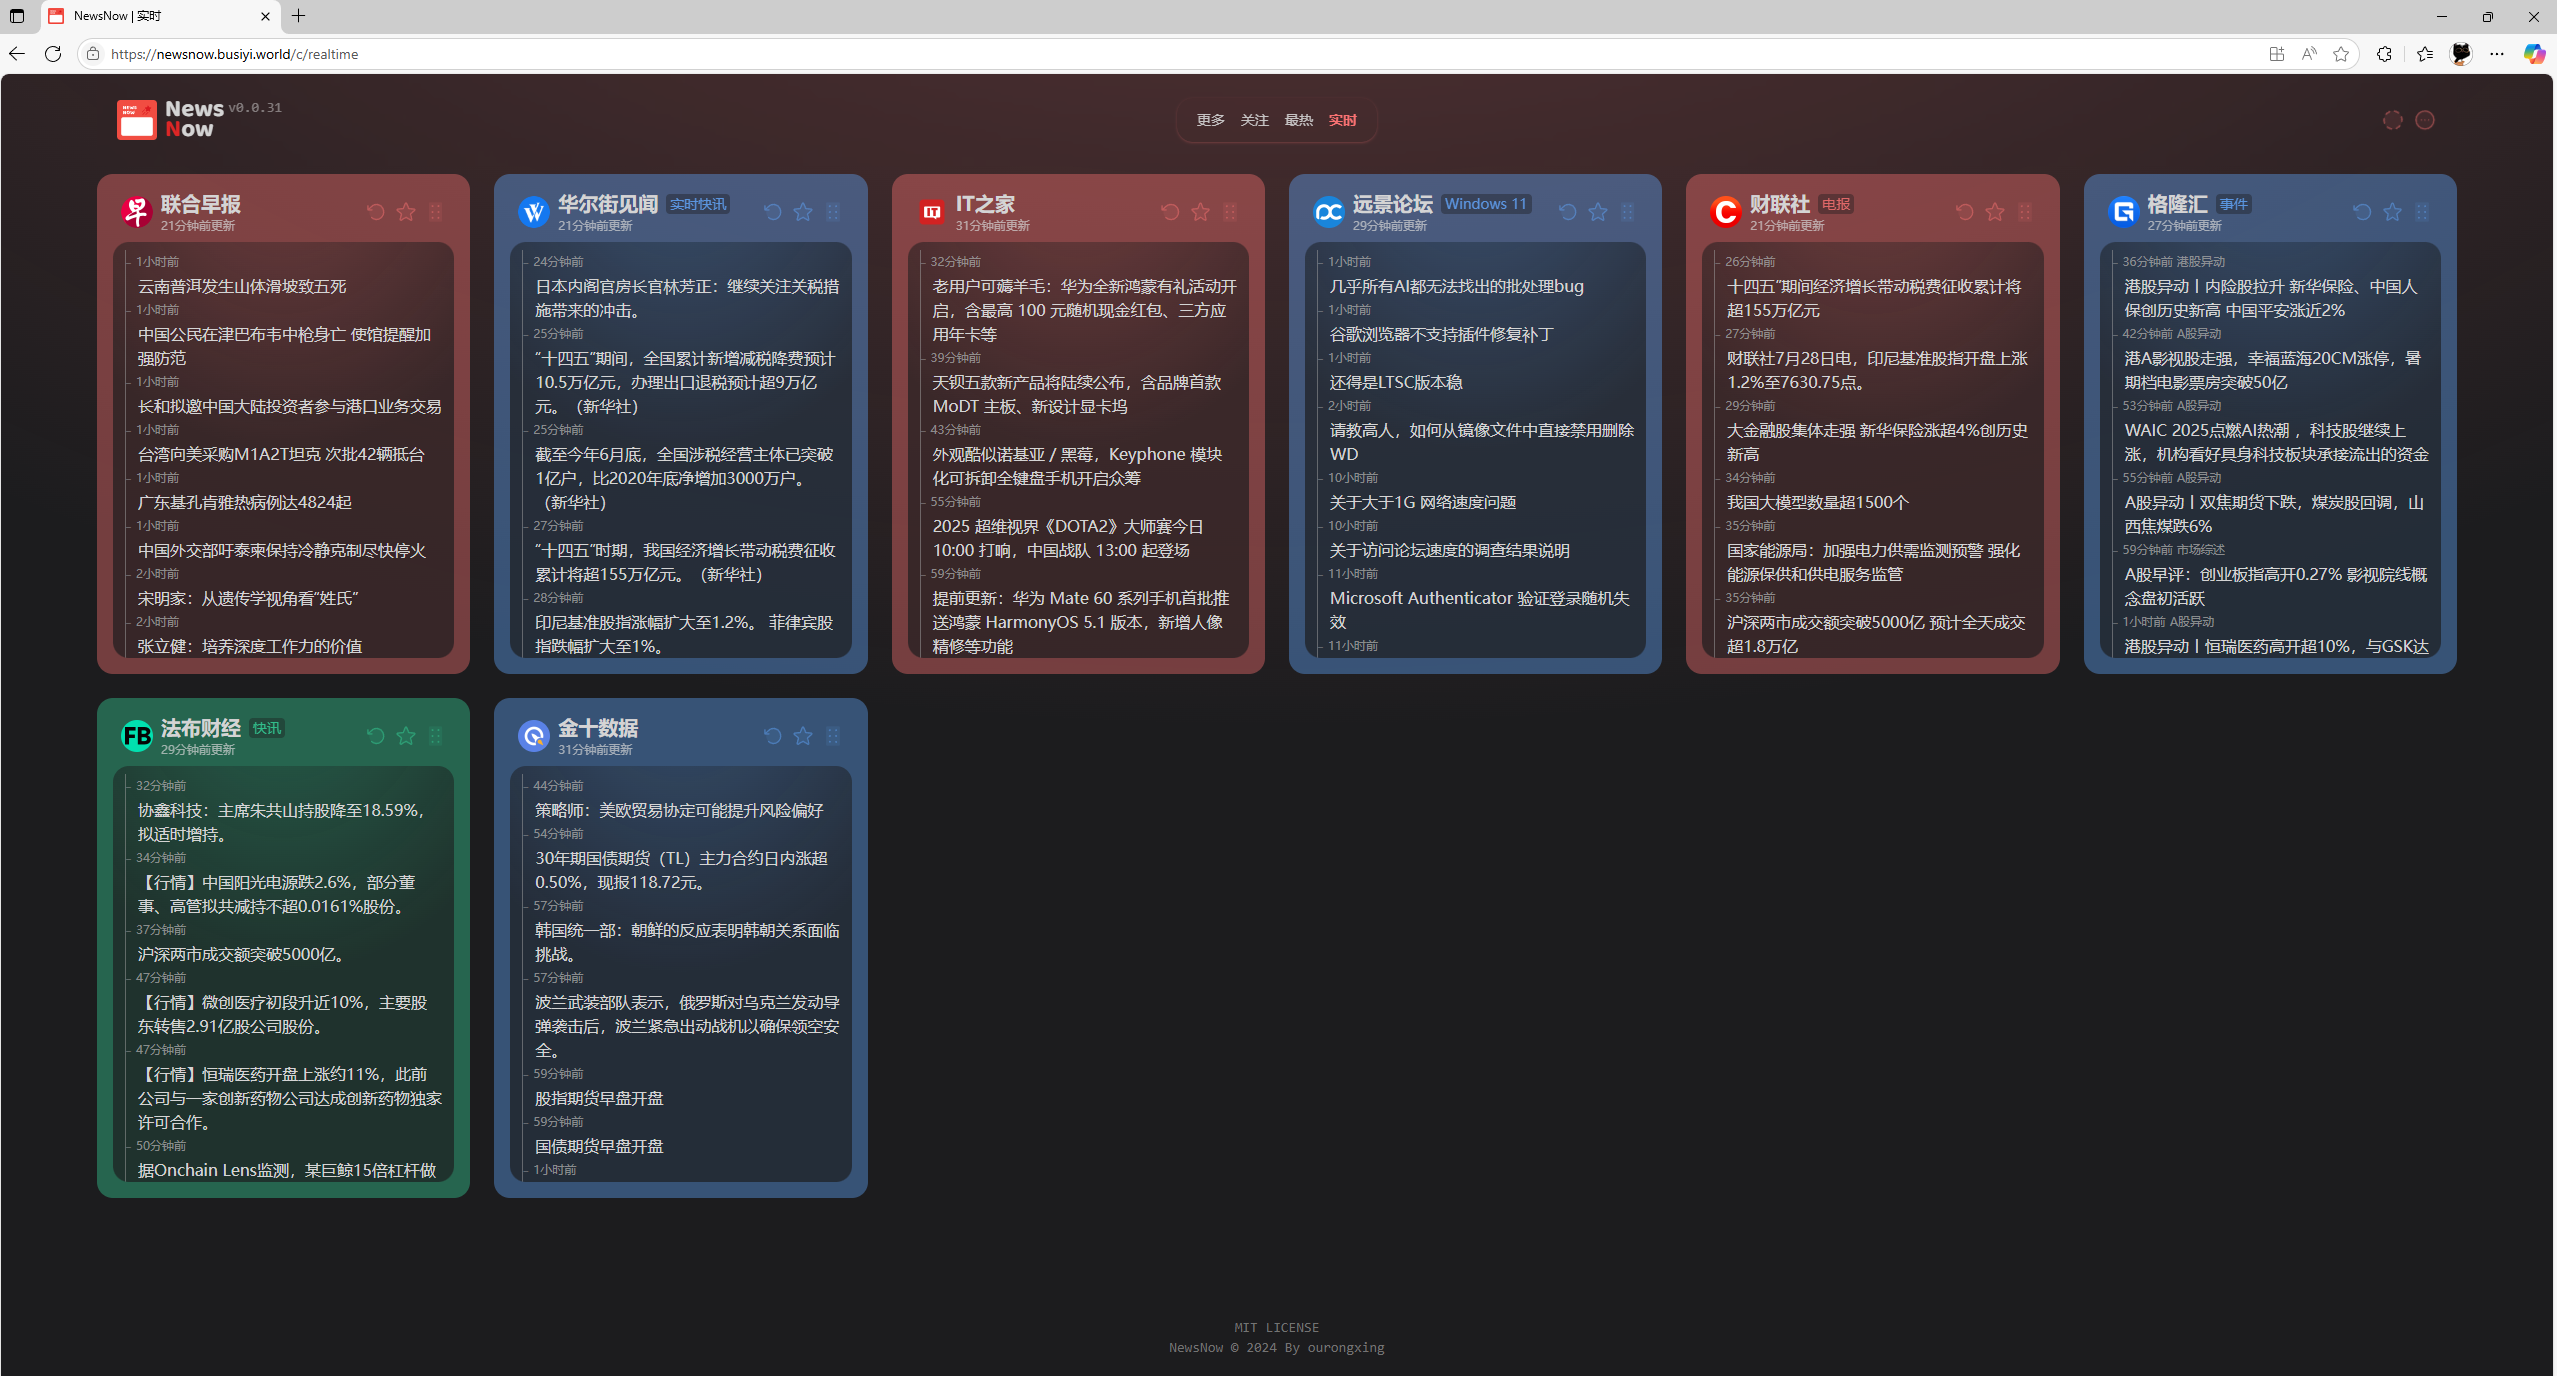Open headline 谷歌浏览器不支持插件修复补丁
This screenshot has width=2557, height=1376.
click(x=1442, y=335)
